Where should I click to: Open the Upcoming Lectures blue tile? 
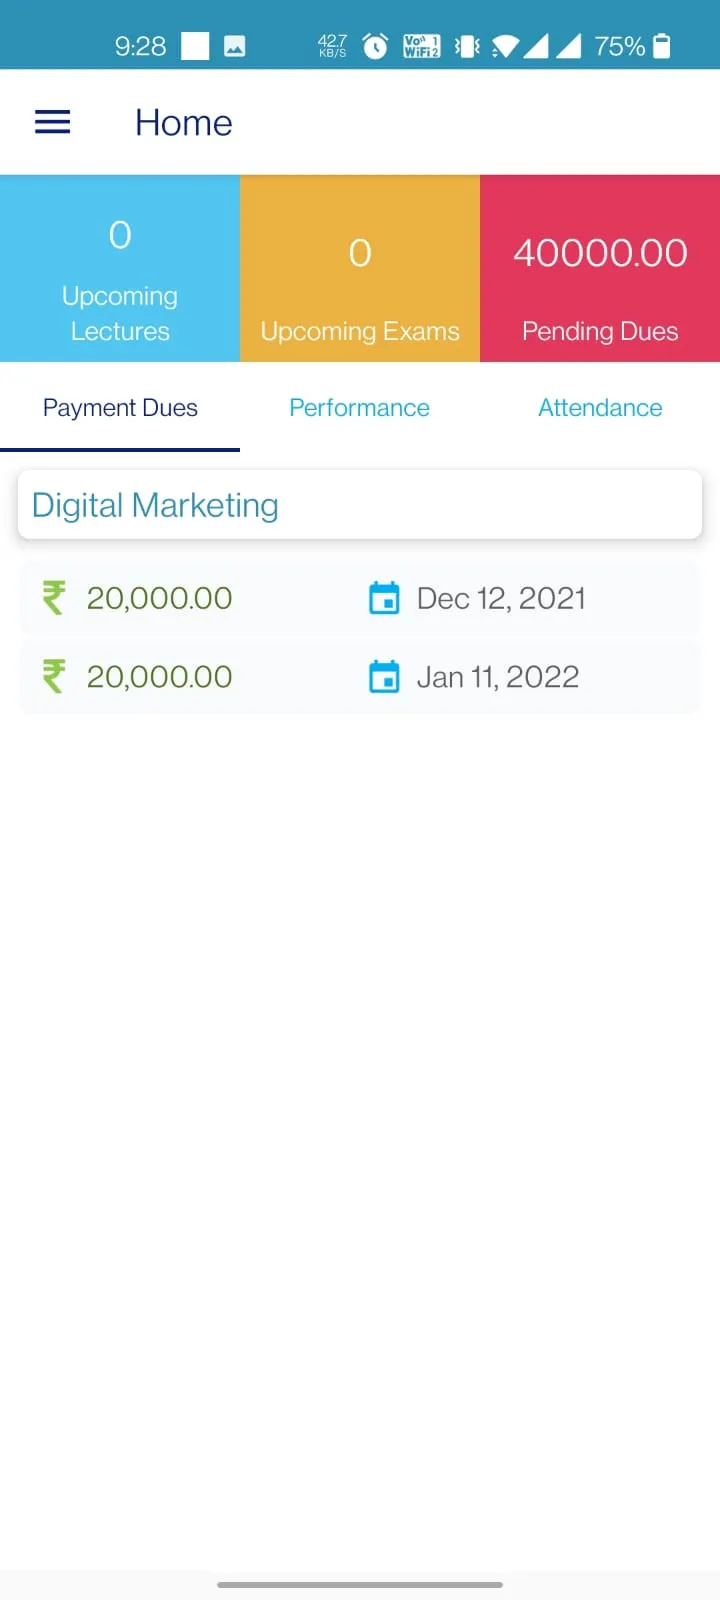120,268
